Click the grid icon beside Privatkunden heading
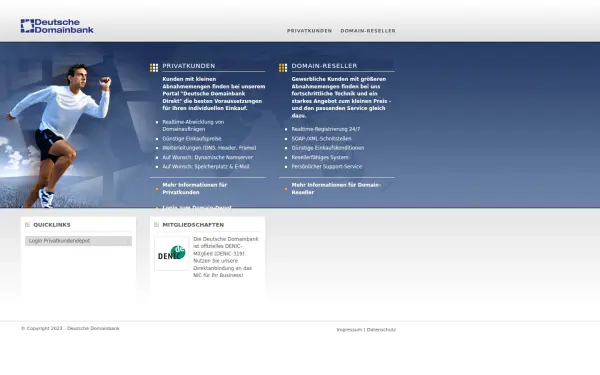The width and height of the screenshot is (600, 375). pyautogui.click(x=154, y=68)
